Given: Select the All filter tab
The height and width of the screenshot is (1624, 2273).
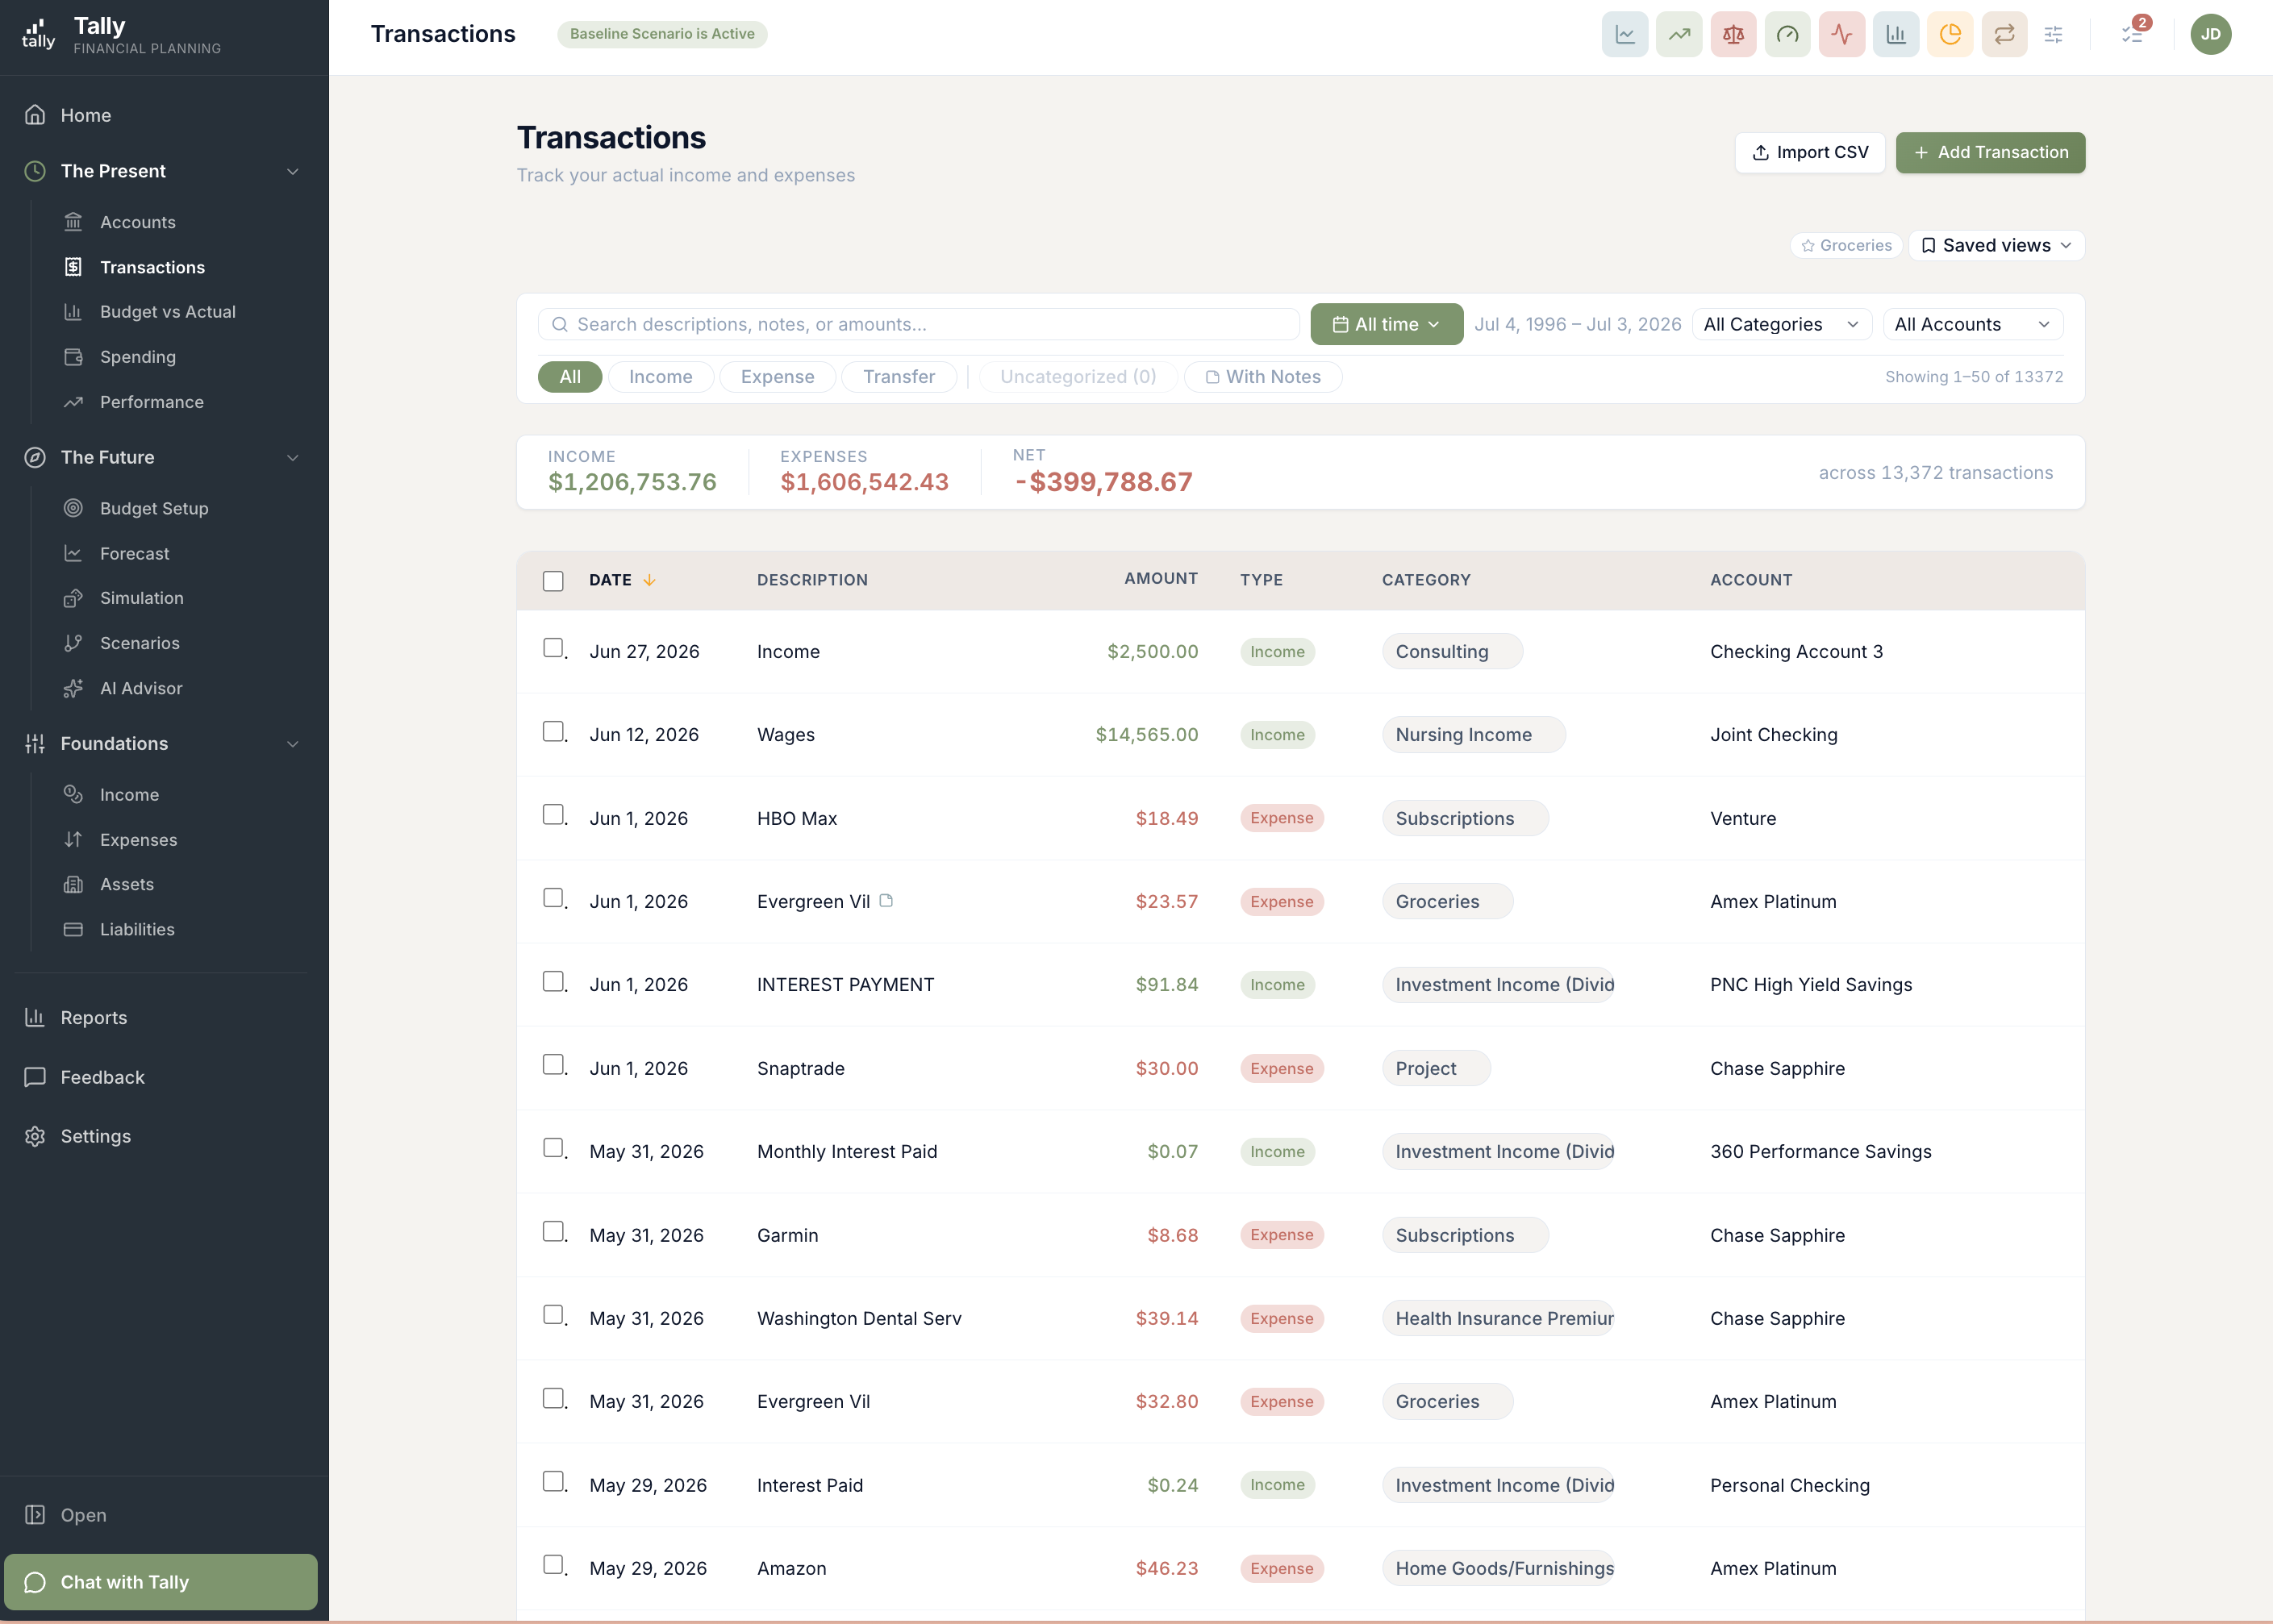Looking at the screenshot, I should (x=570, y=377).
